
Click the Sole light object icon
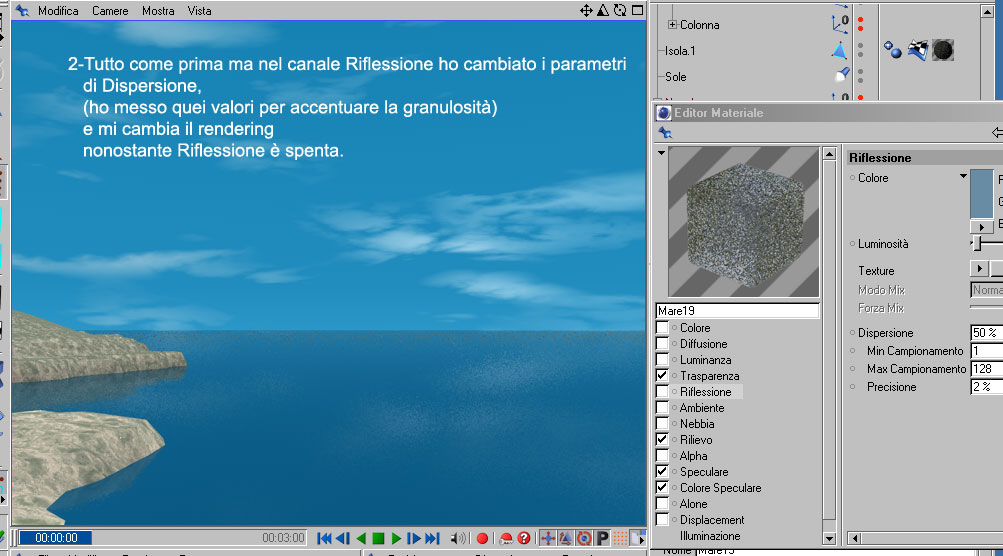click(x=842, y=75)
